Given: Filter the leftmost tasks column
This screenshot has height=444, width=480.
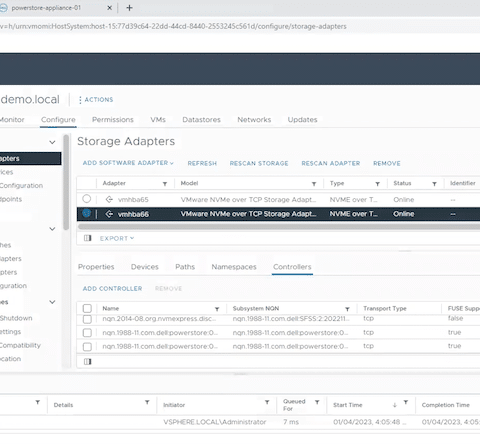Looking at the screenshot, I should [38, 402].
